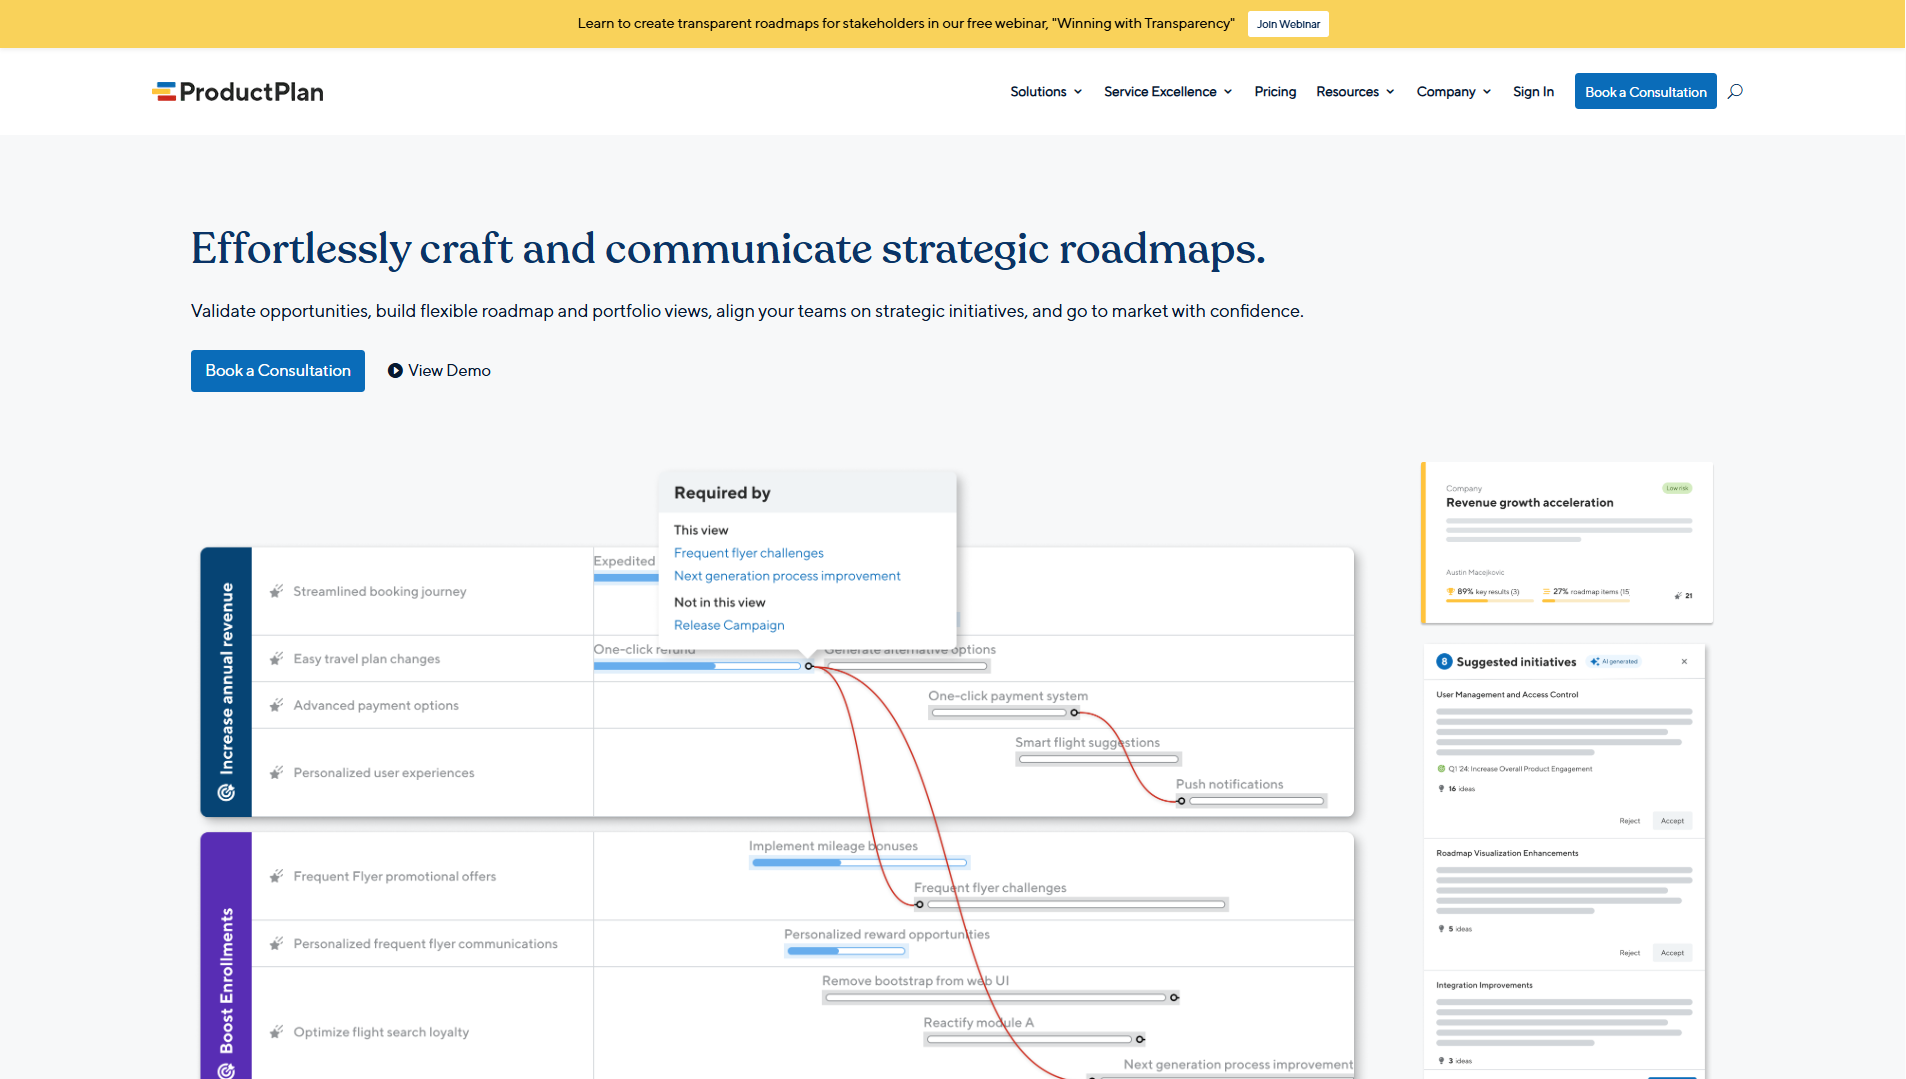Click the Smart flight suggestions bar

pos(1098,759)
